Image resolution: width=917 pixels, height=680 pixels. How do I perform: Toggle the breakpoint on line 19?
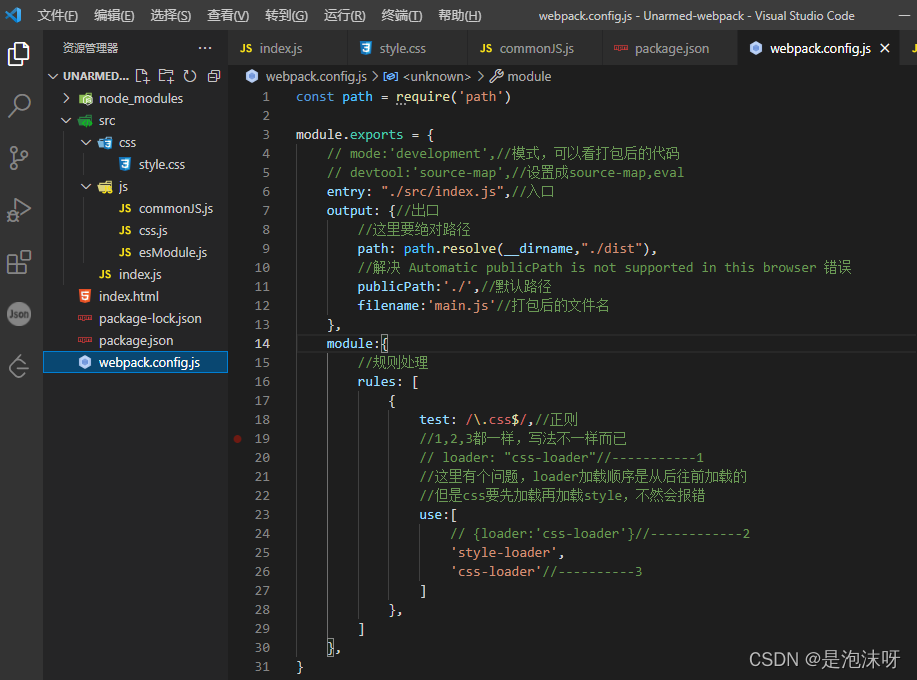pos(237,438)
